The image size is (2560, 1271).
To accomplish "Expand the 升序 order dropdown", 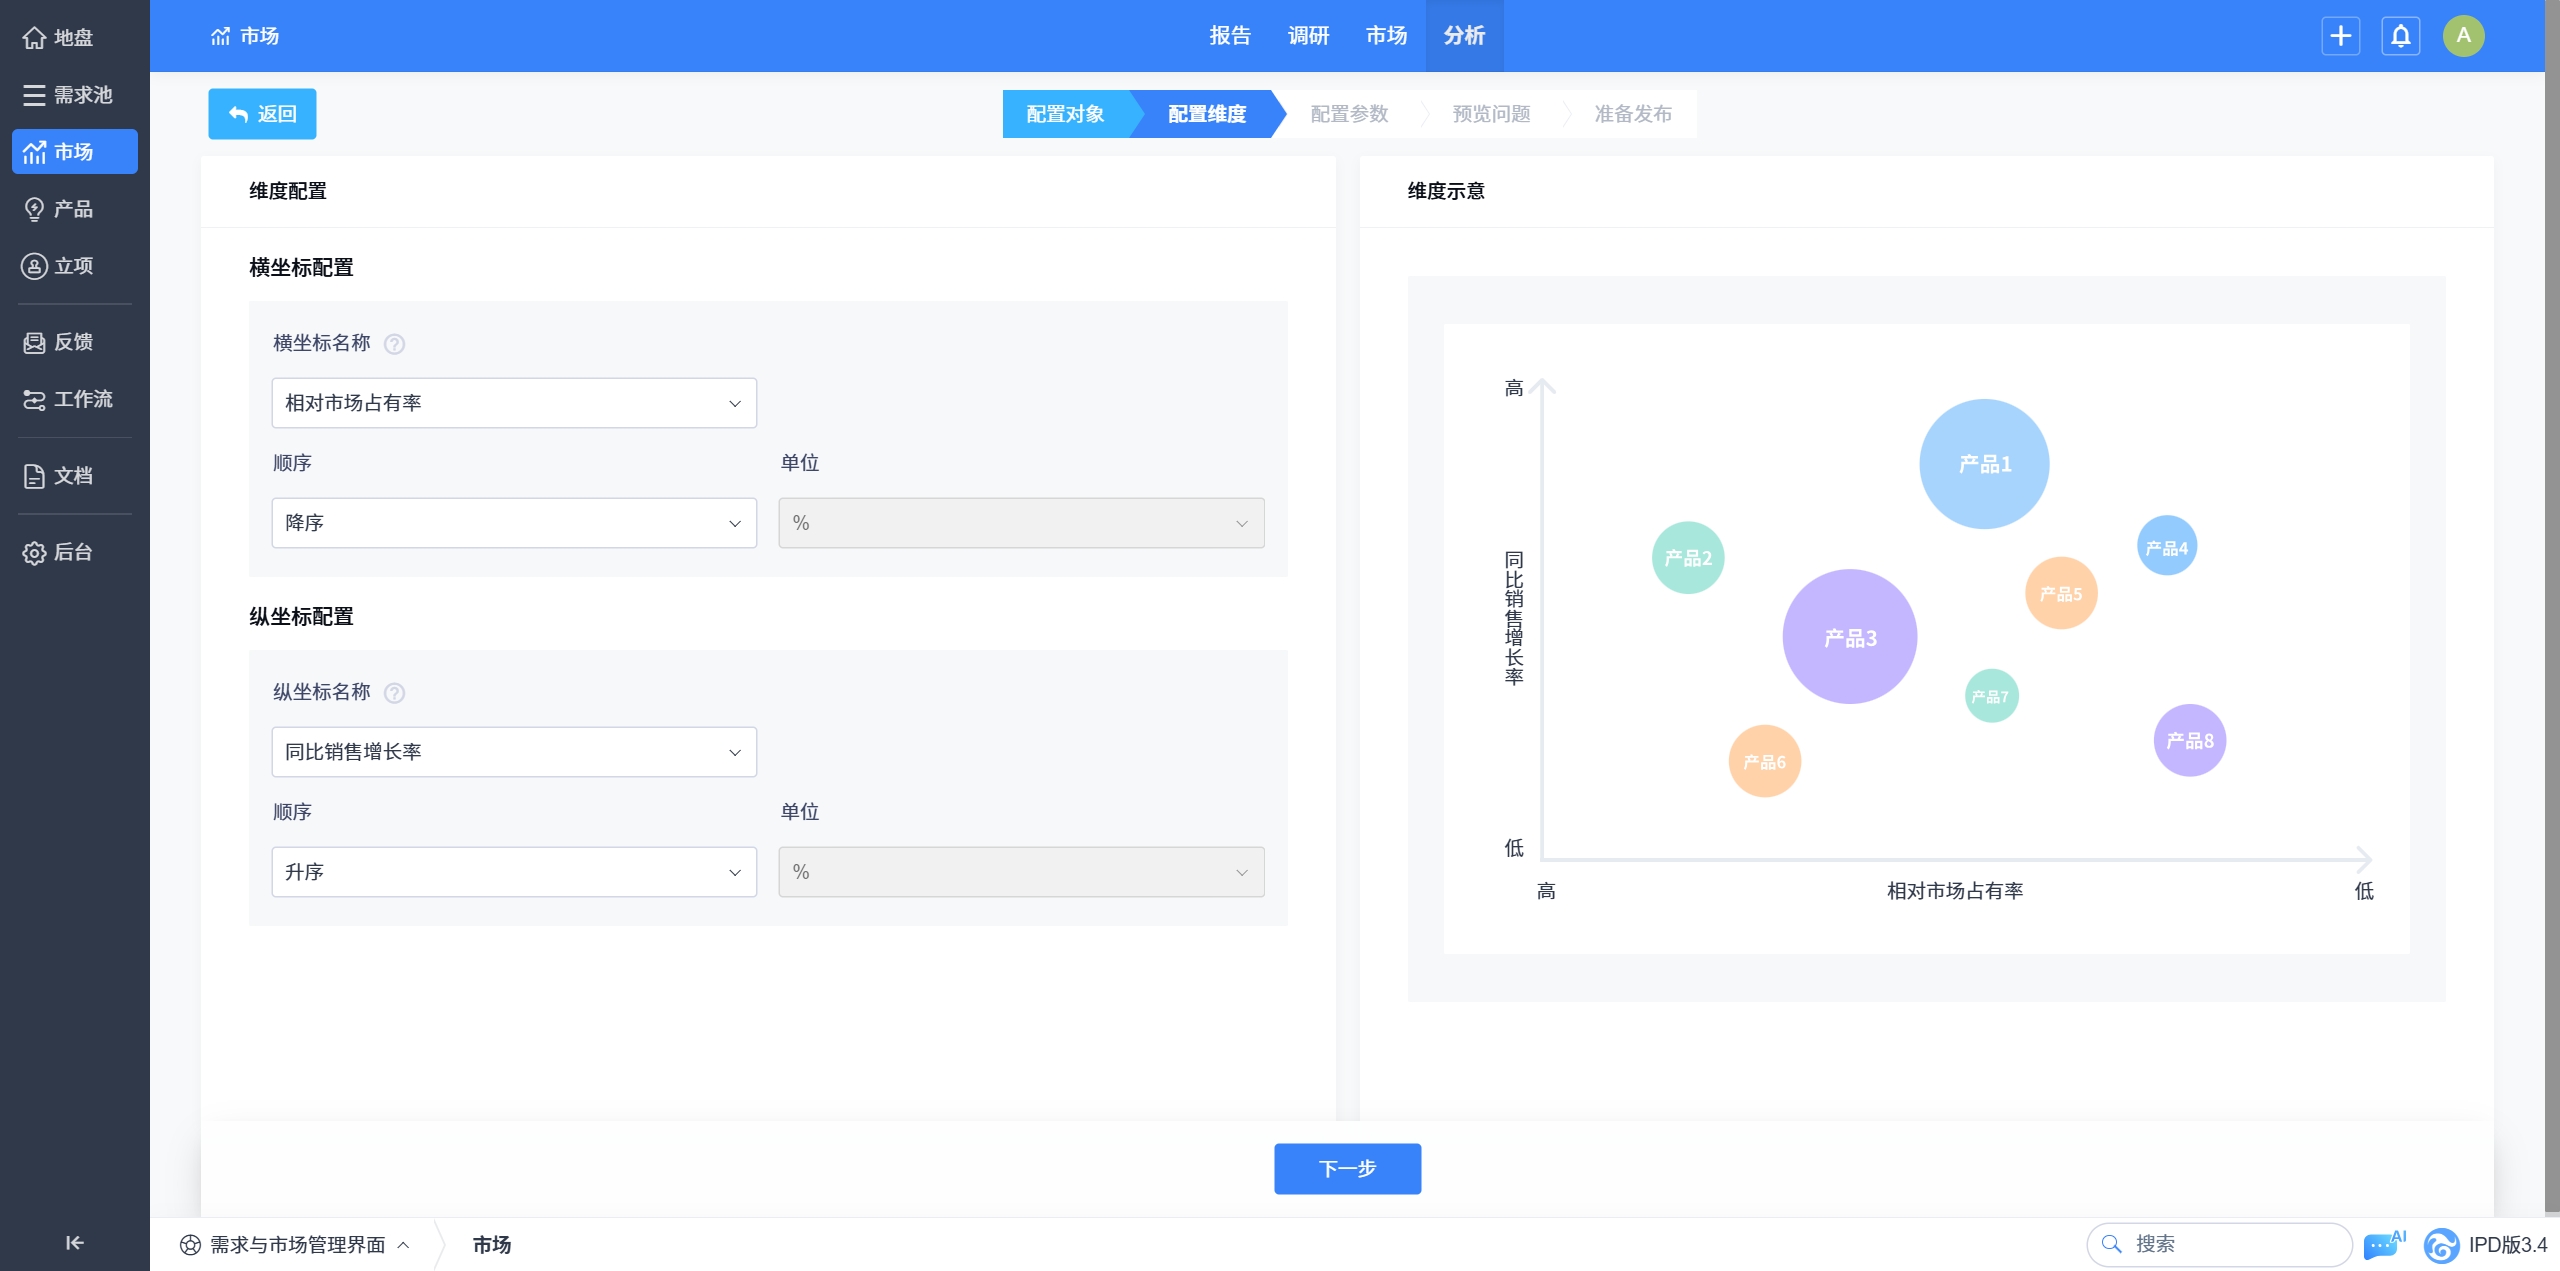I will (x=514, y=872).
